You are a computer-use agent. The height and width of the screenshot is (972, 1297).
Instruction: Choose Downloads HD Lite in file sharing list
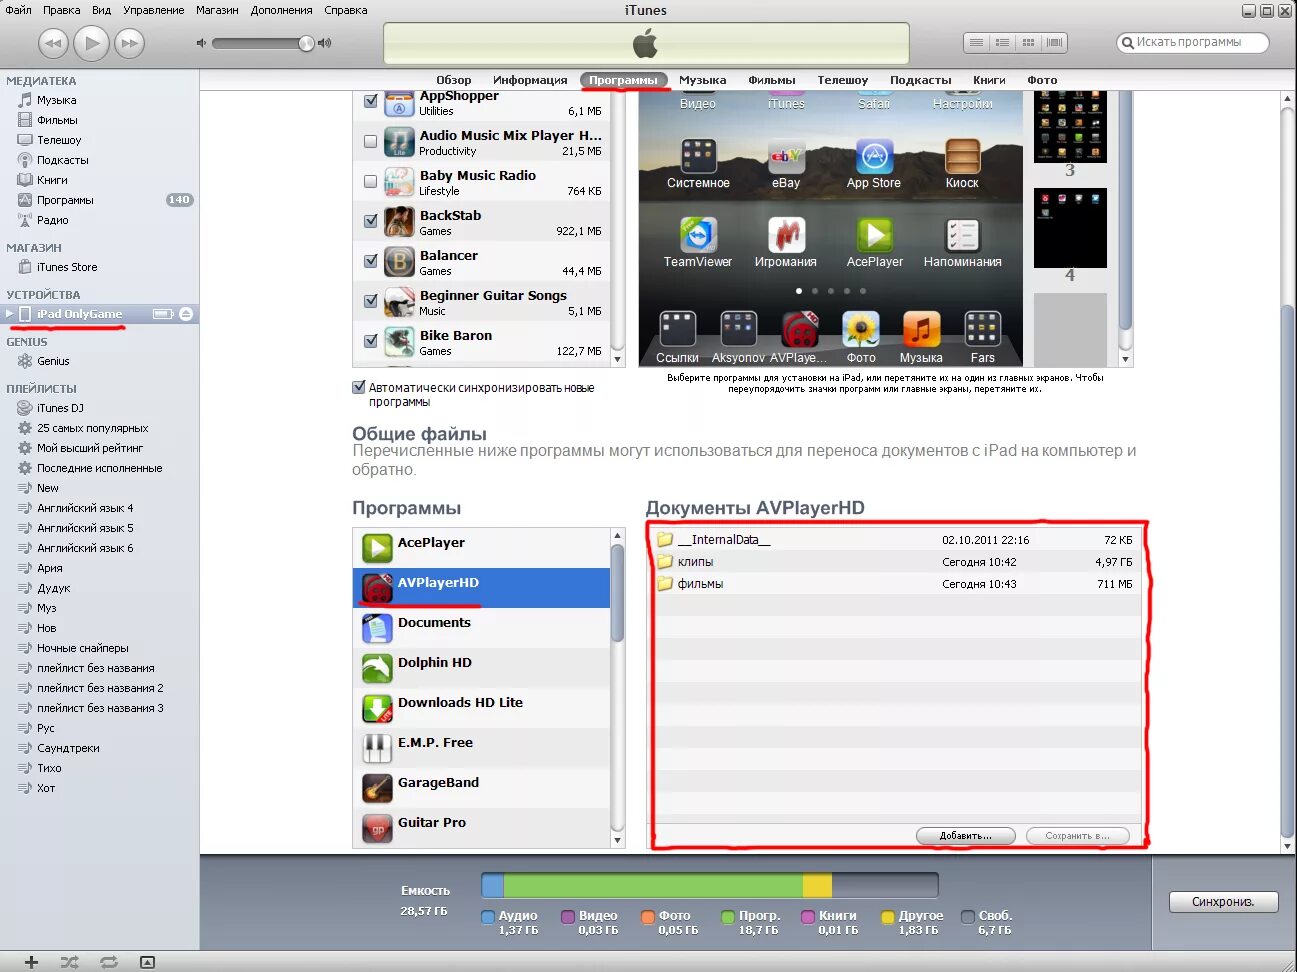coord(481,708)
